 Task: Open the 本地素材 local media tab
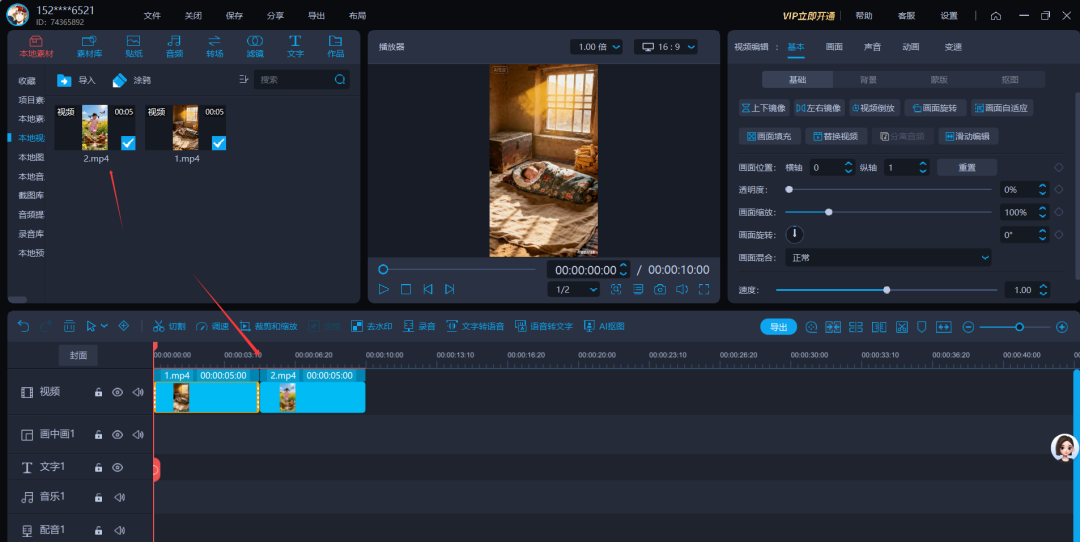(36, 47)
